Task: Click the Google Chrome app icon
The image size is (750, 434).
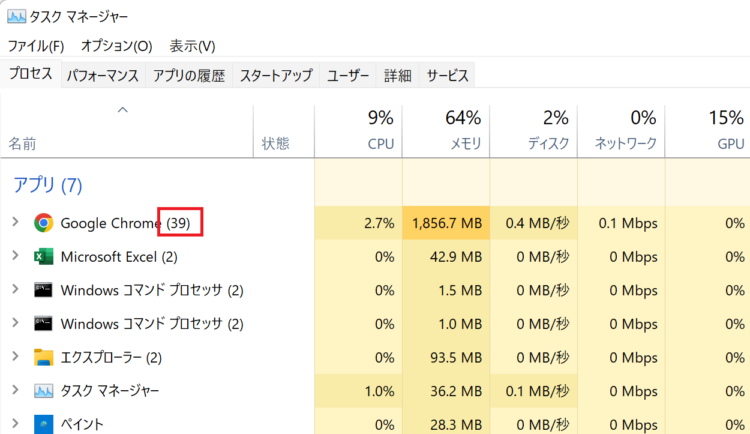Action: pyautogui.click(x=44, y=223)
